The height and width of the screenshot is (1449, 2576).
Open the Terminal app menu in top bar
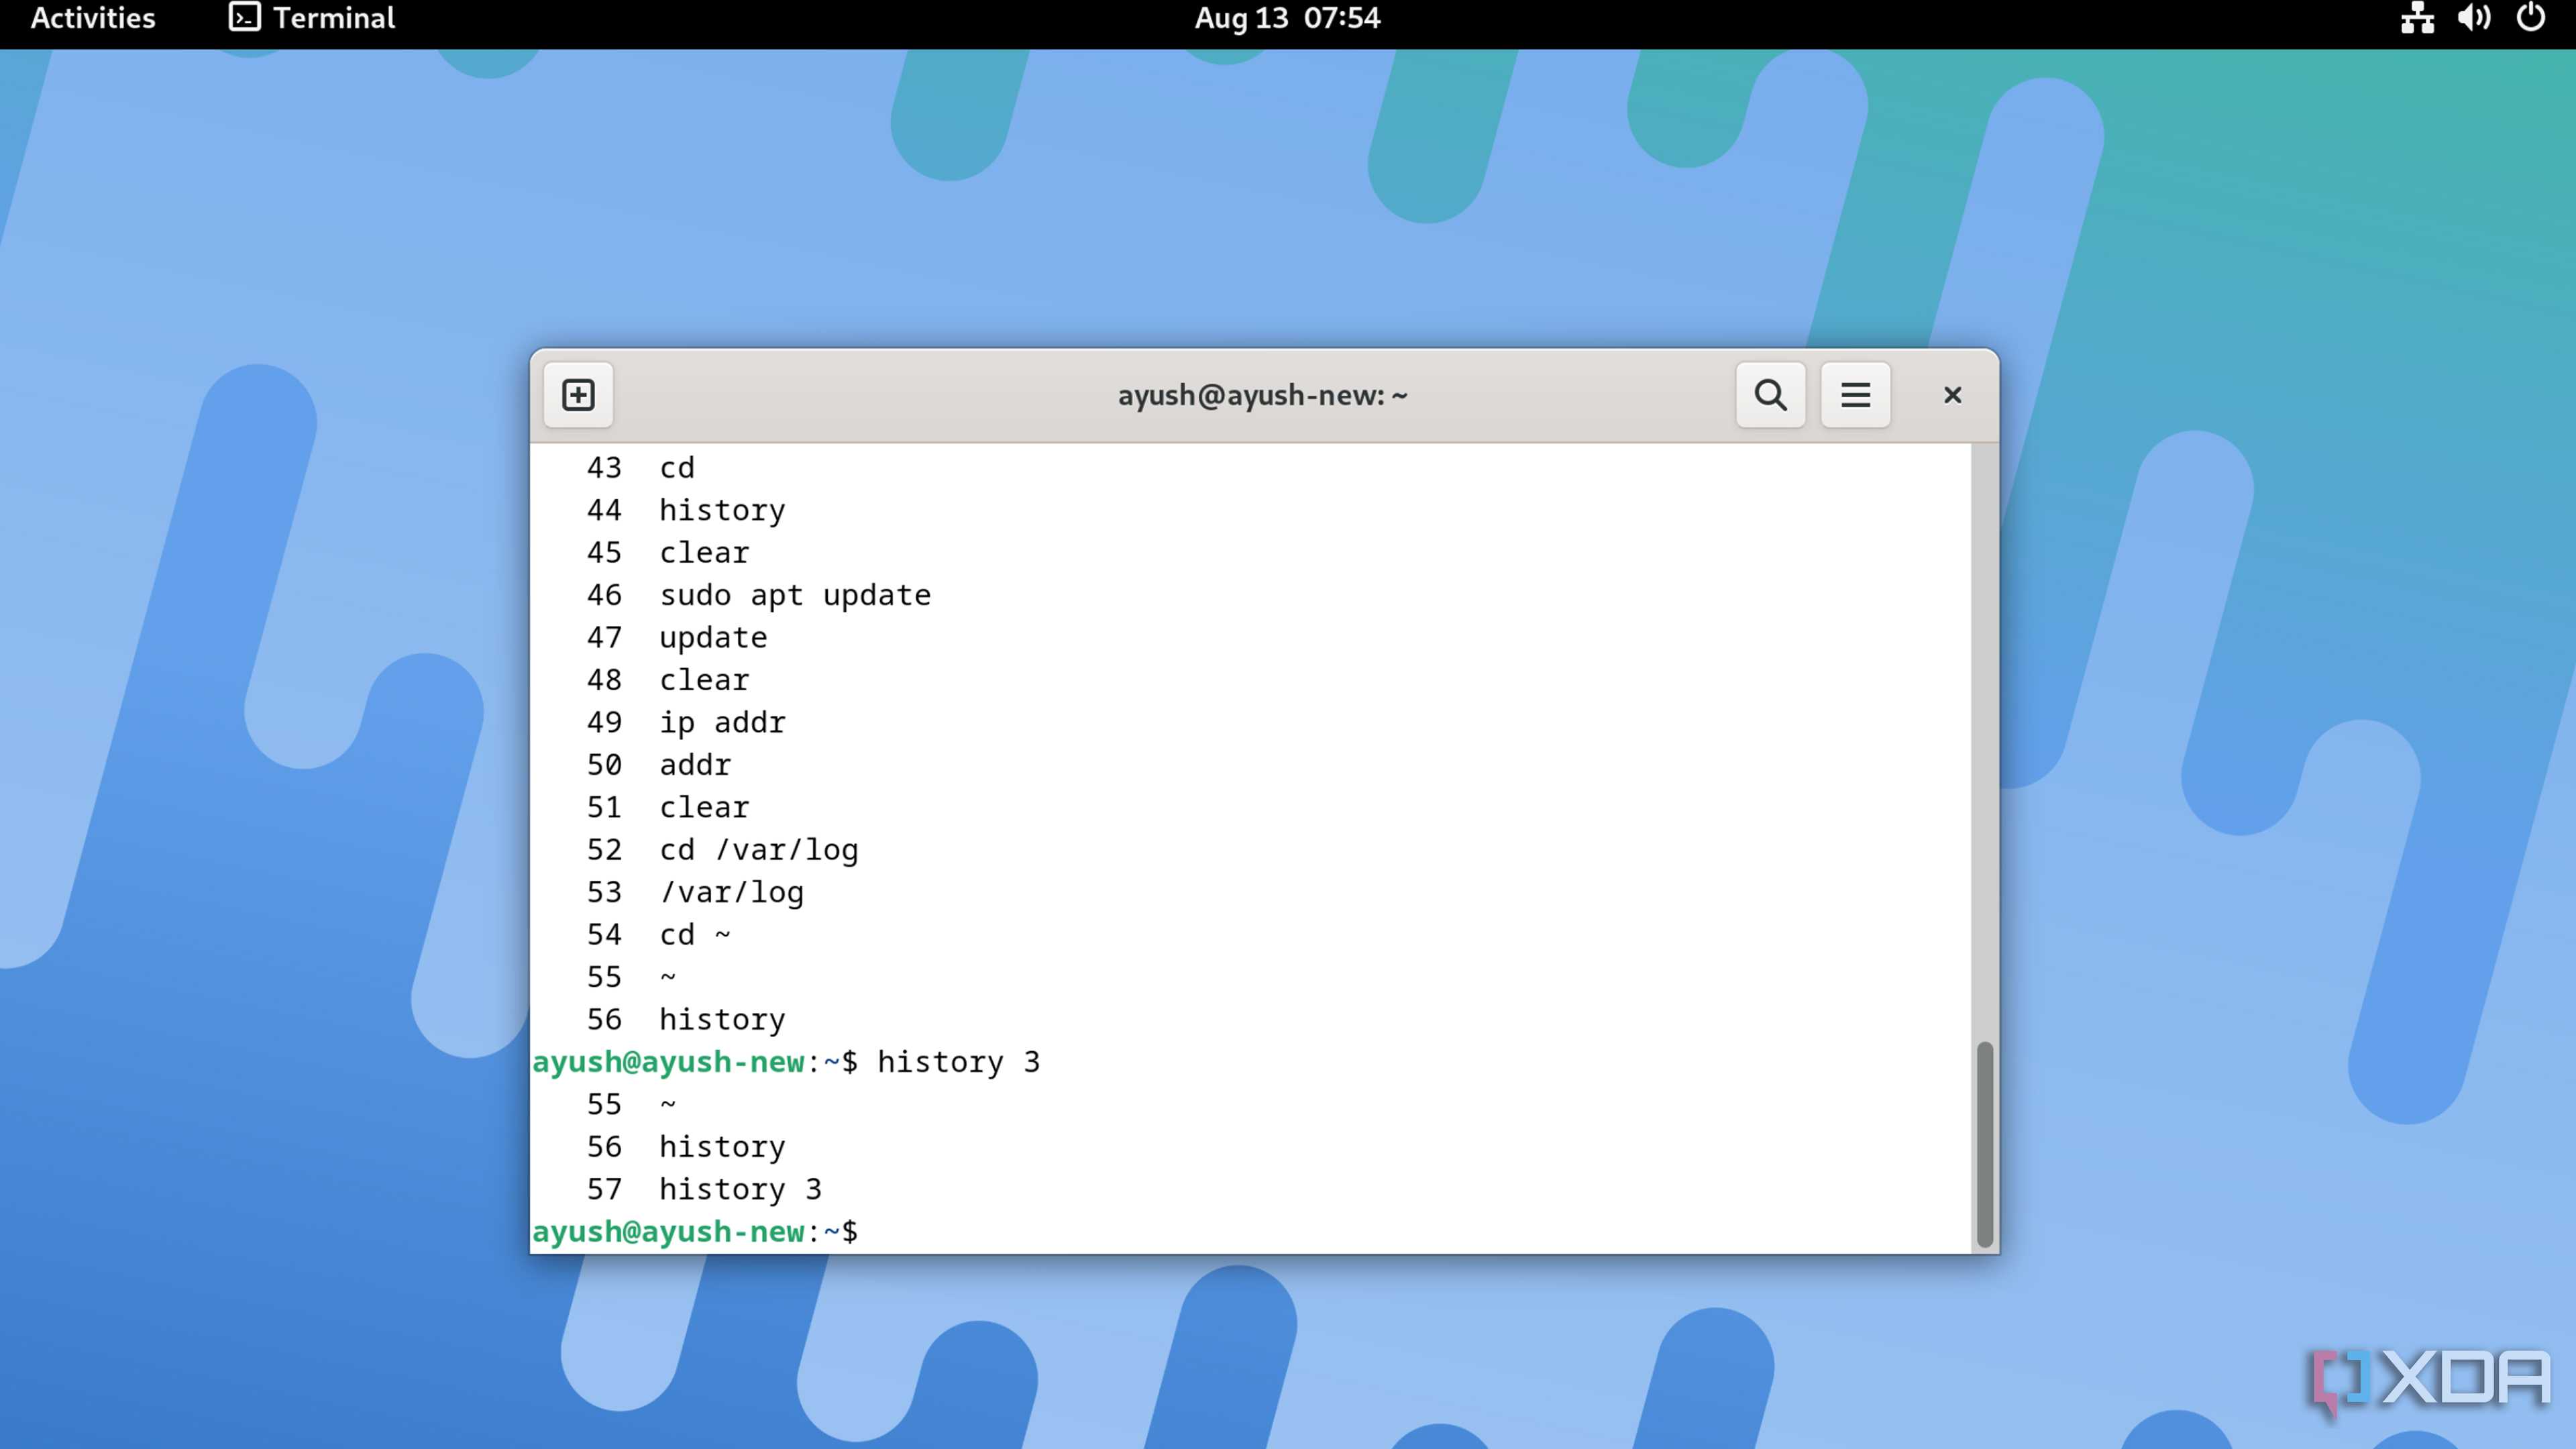click(312, 18)
